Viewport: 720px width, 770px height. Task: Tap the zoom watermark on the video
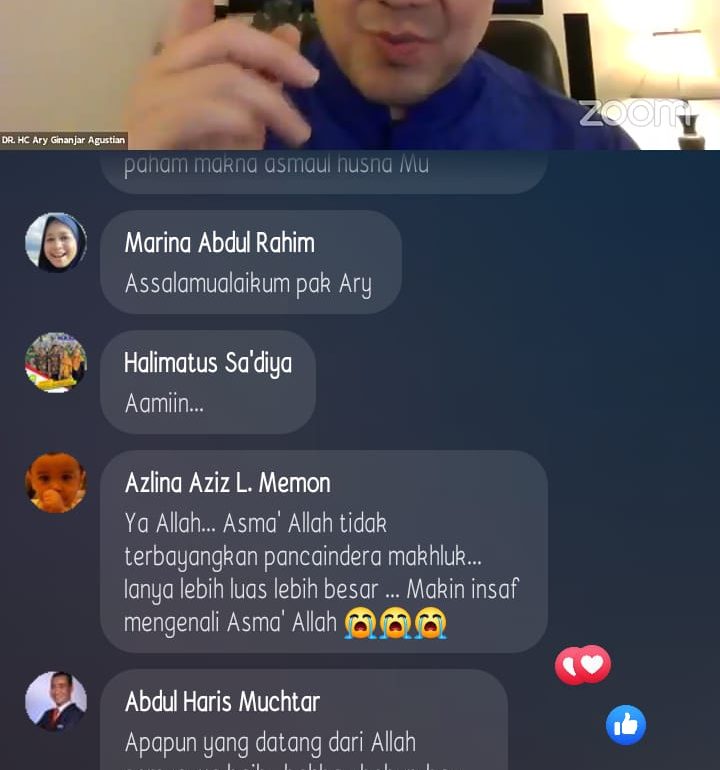[636, 112]
